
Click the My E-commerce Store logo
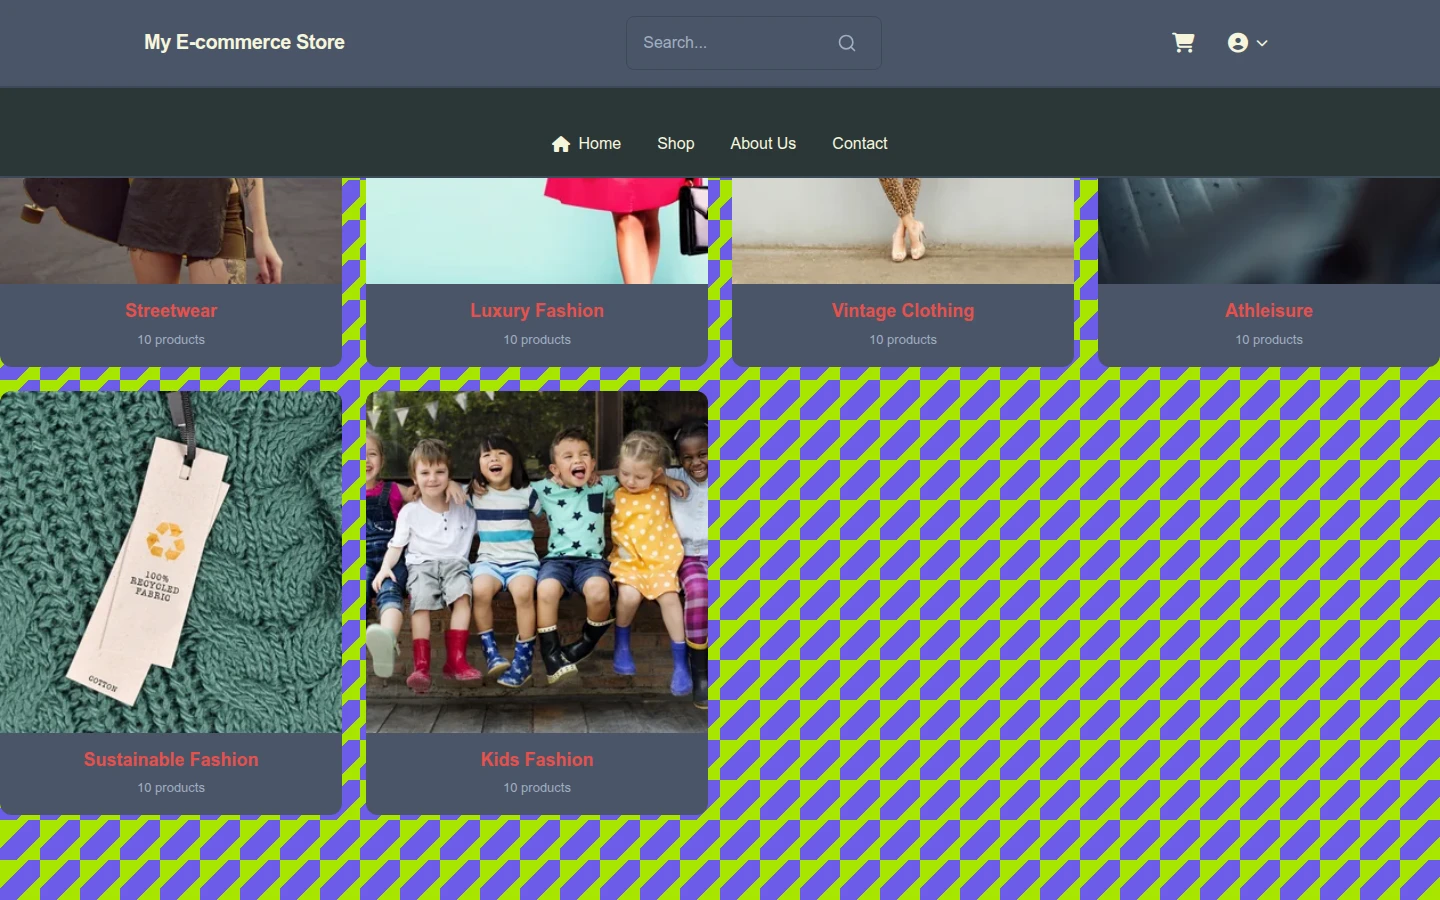[x=244, y=42]
